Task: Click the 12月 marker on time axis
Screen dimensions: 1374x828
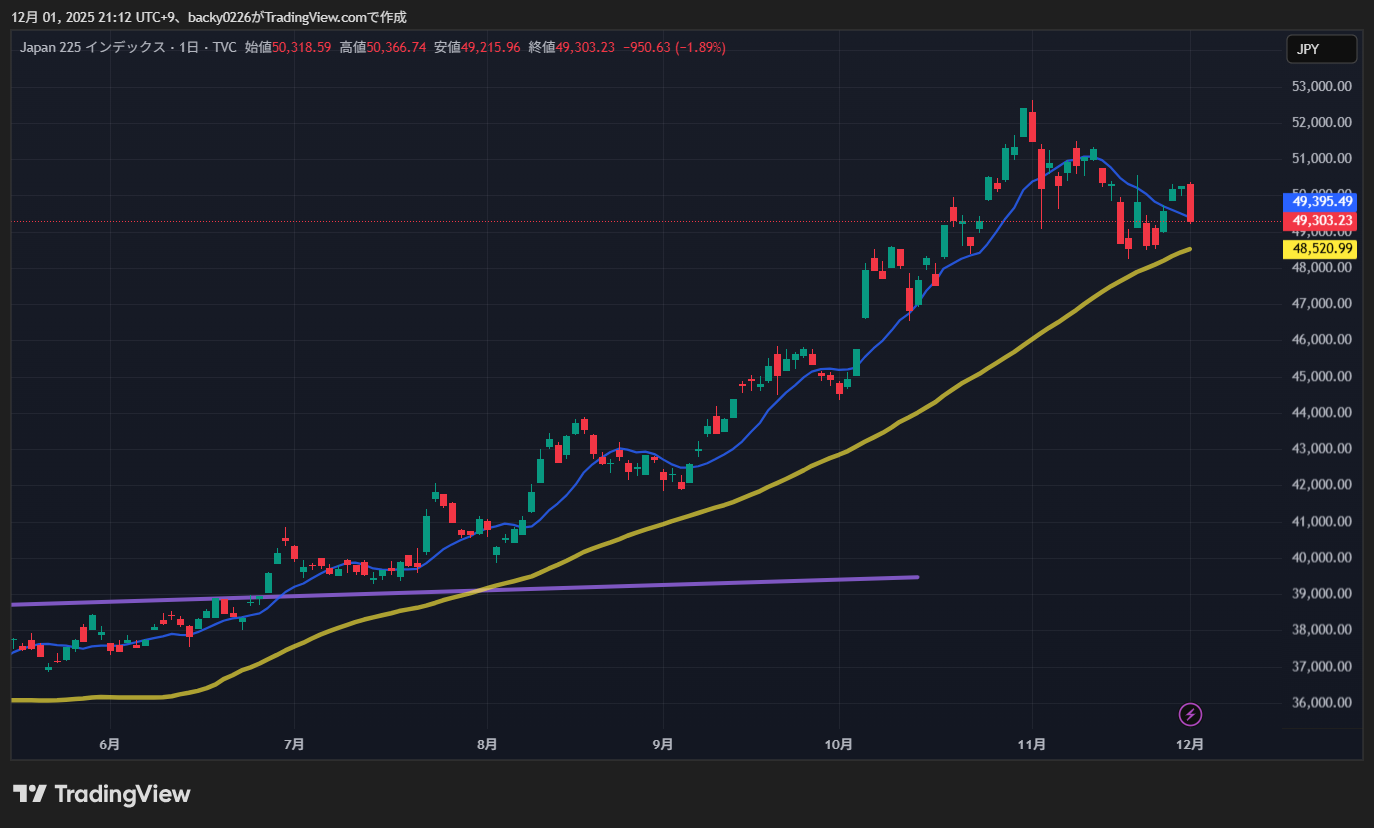Action: pyautogui.click(x=1190, y=744)
